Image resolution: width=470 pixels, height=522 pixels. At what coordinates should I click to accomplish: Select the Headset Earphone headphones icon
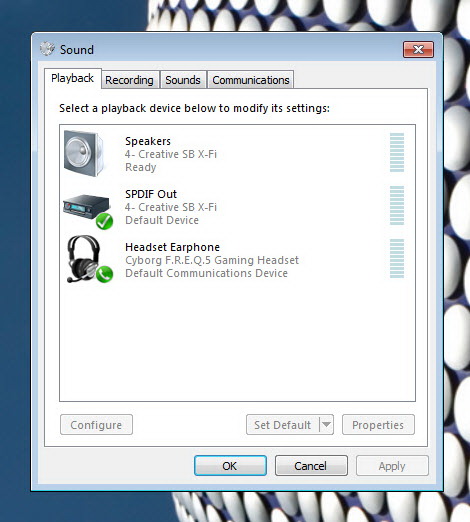tap(83, 259)
